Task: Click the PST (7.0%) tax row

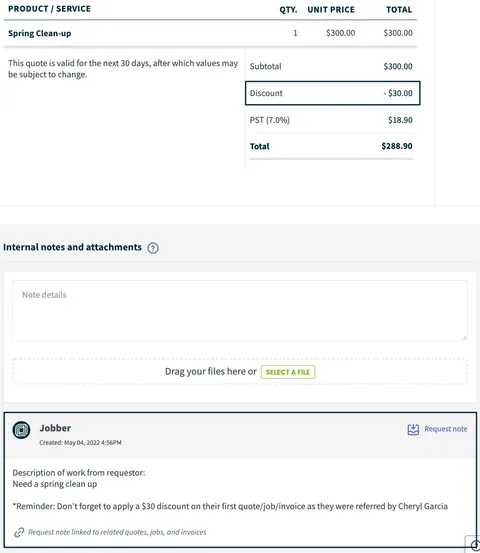Action: tap(331, 120)
